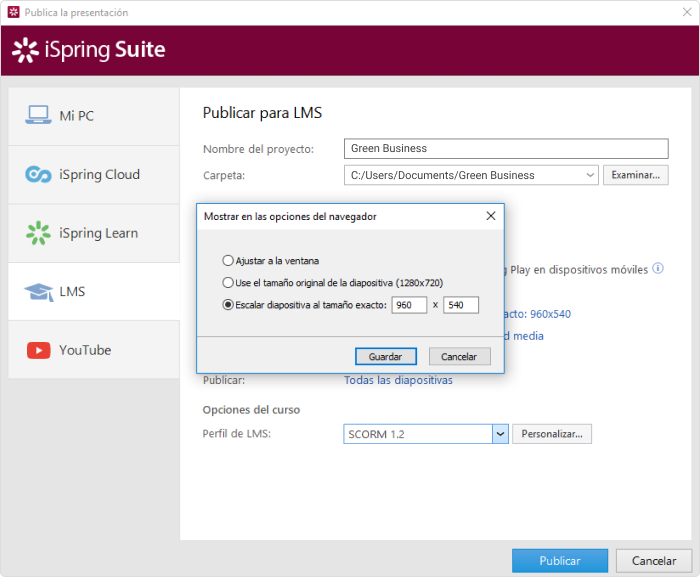Click the blue Publicar button

point(560,561)
